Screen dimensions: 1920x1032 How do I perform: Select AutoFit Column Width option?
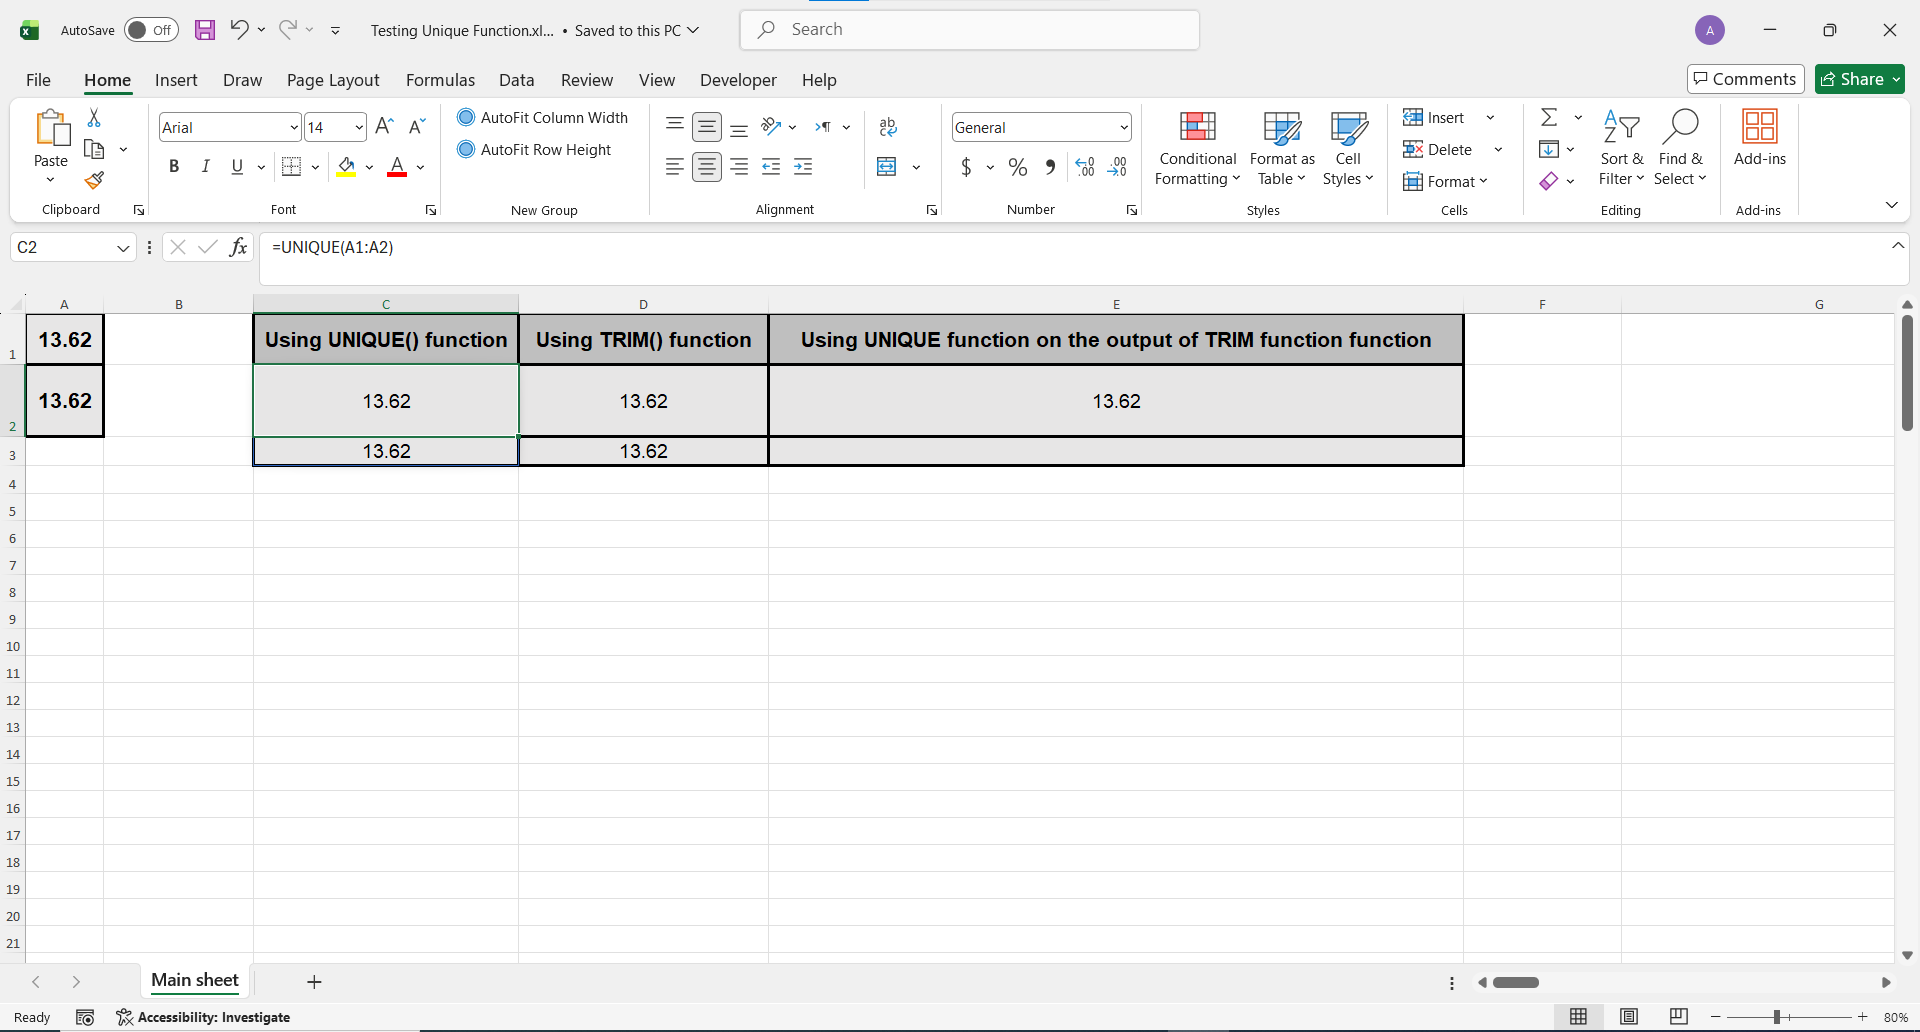tap(543, 117)
